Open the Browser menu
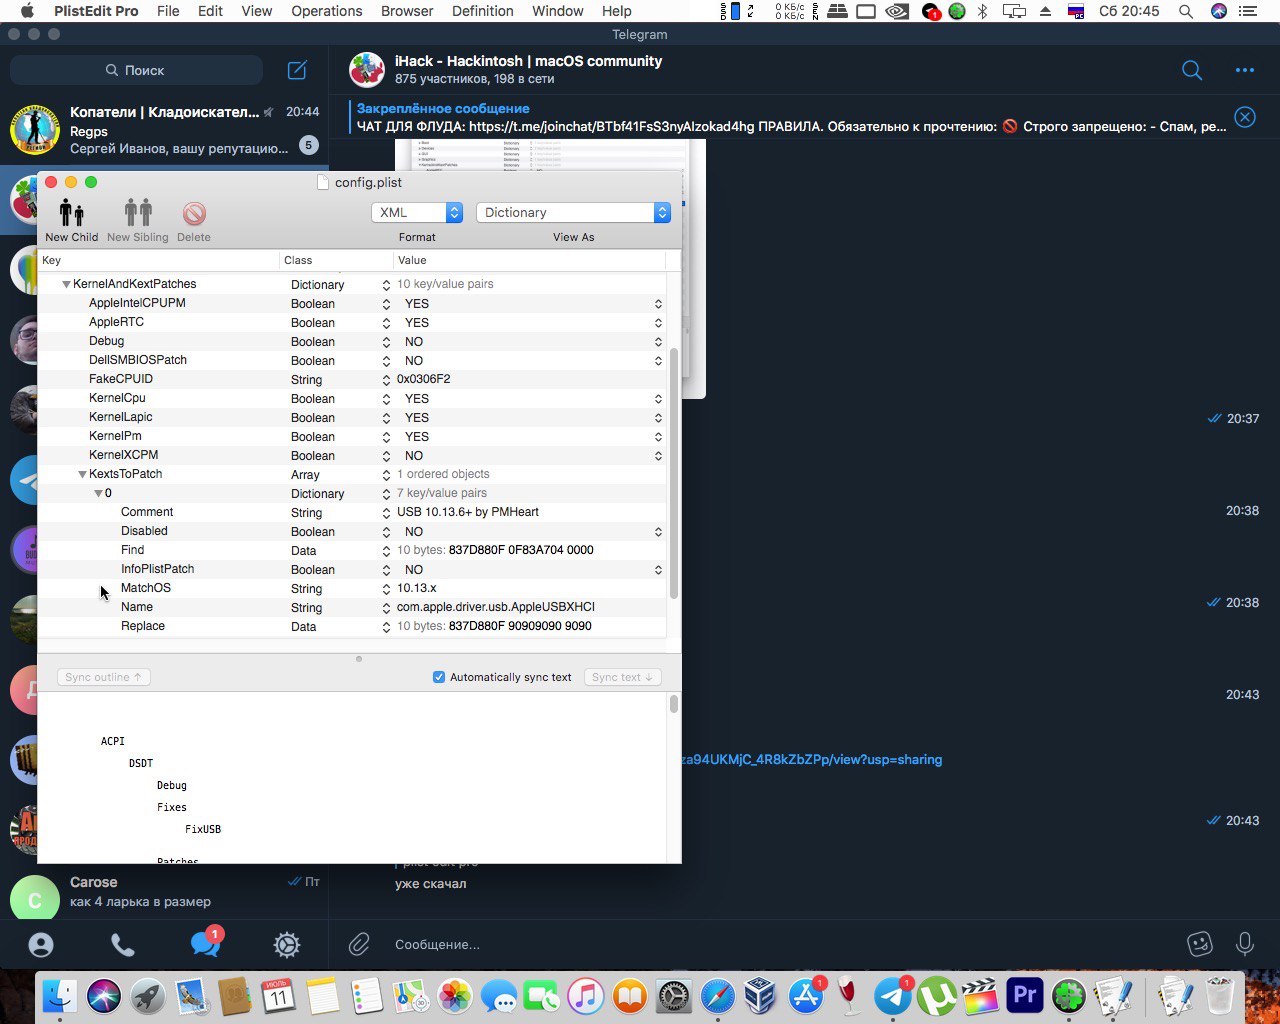 point(407,11)
